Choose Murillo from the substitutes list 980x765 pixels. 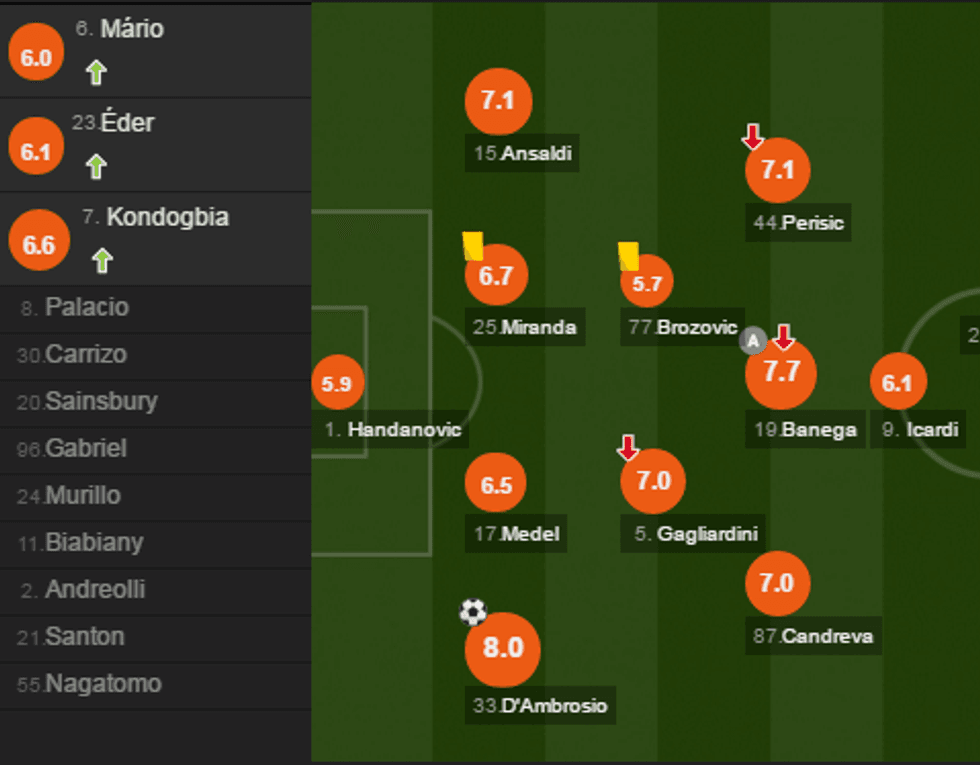(x=83, y=496)
